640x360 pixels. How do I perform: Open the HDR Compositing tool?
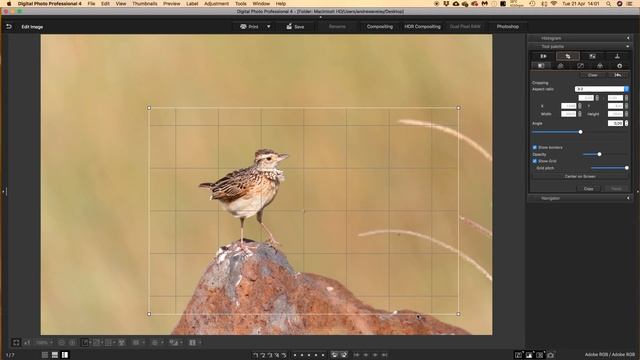pyautogui.click(x=422, y=27)
